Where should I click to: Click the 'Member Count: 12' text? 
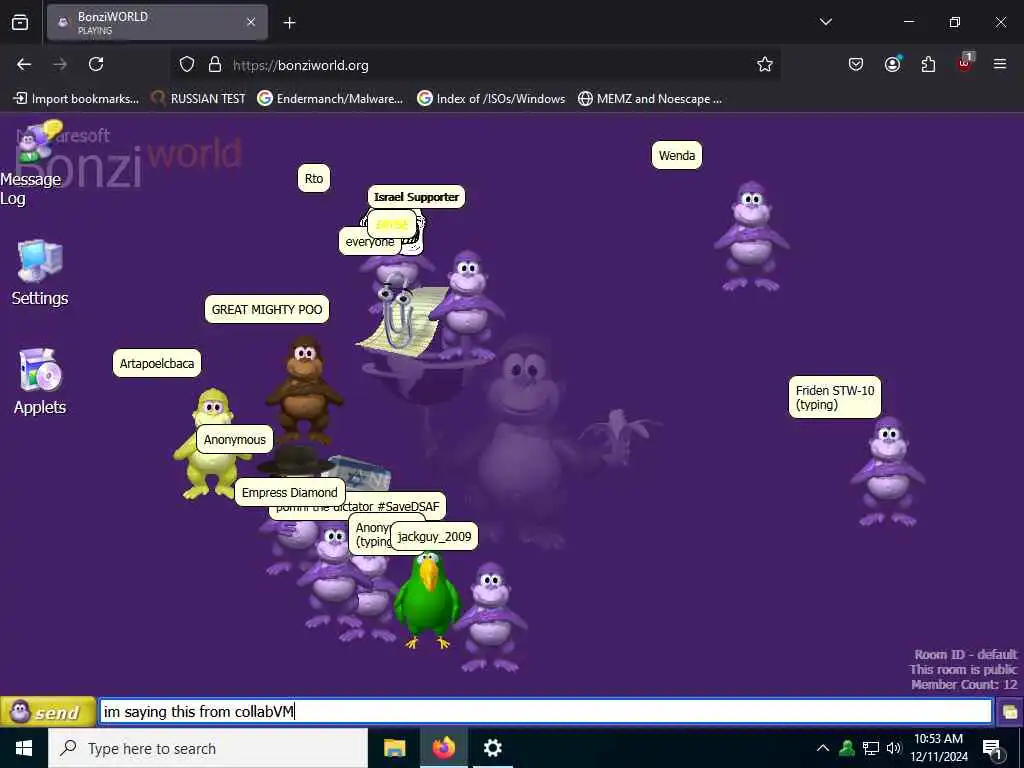click(964, 684)
